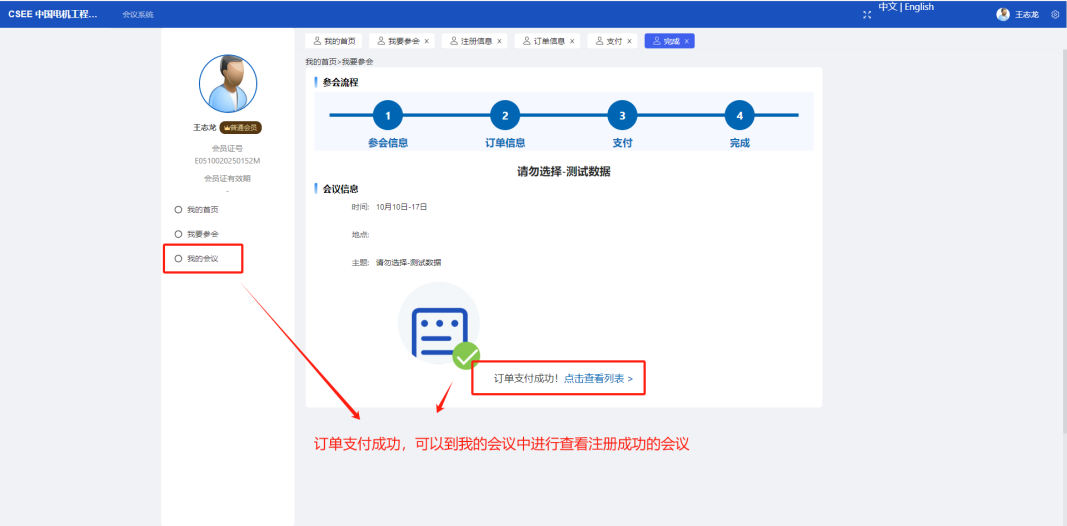Close the 支付 tab
This screenshot has width=1067, height=526.
click(x=630, y=41)
